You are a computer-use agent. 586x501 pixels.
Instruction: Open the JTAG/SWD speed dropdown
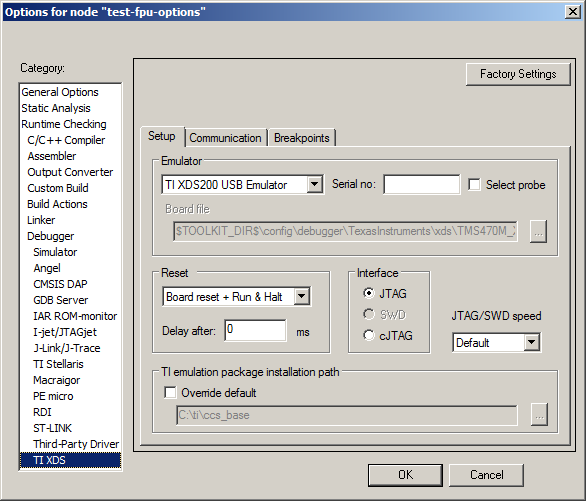[x=531, y=342]
